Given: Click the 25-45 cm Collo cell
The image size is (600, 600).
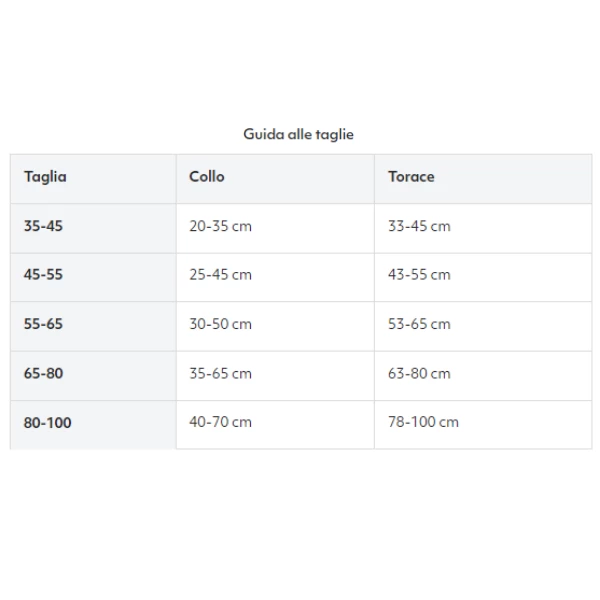Looking at the screenshot, I should click(220, 275).
